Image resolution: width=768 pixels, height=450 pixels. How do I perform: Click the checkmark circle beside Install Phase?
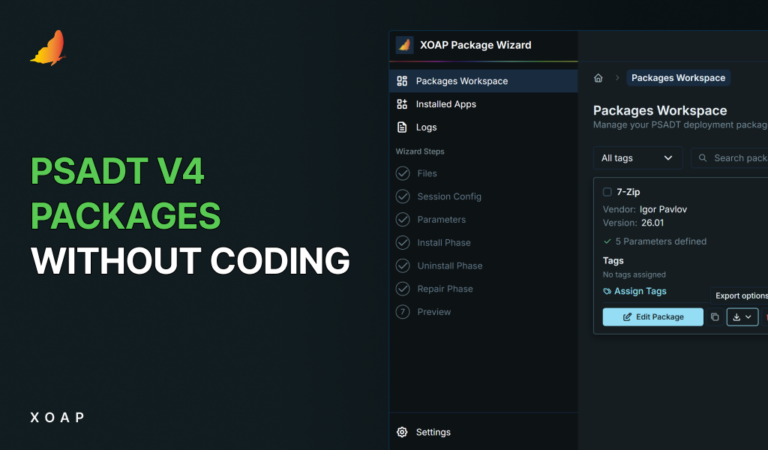[x=403, y=242]
